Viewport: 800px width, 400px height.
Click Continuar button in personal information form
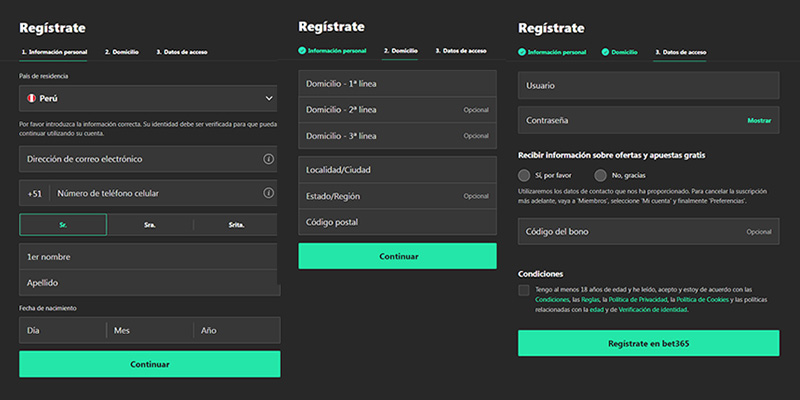point(150,364)
